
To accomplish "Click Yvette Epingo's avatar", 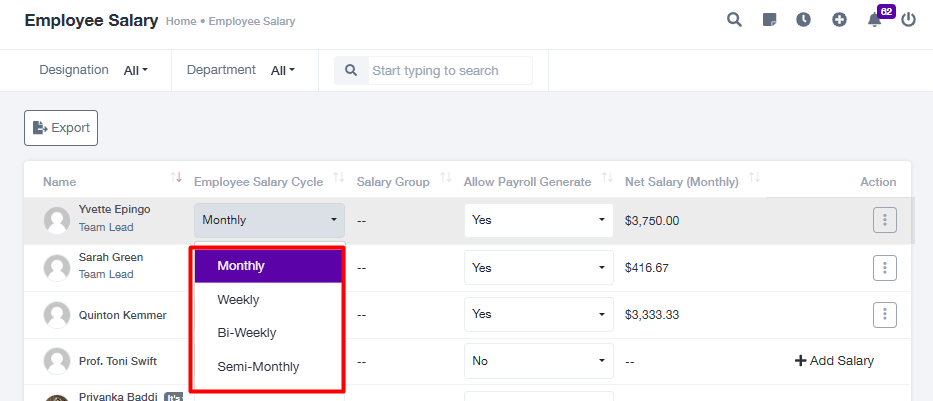I will (57, 220).
